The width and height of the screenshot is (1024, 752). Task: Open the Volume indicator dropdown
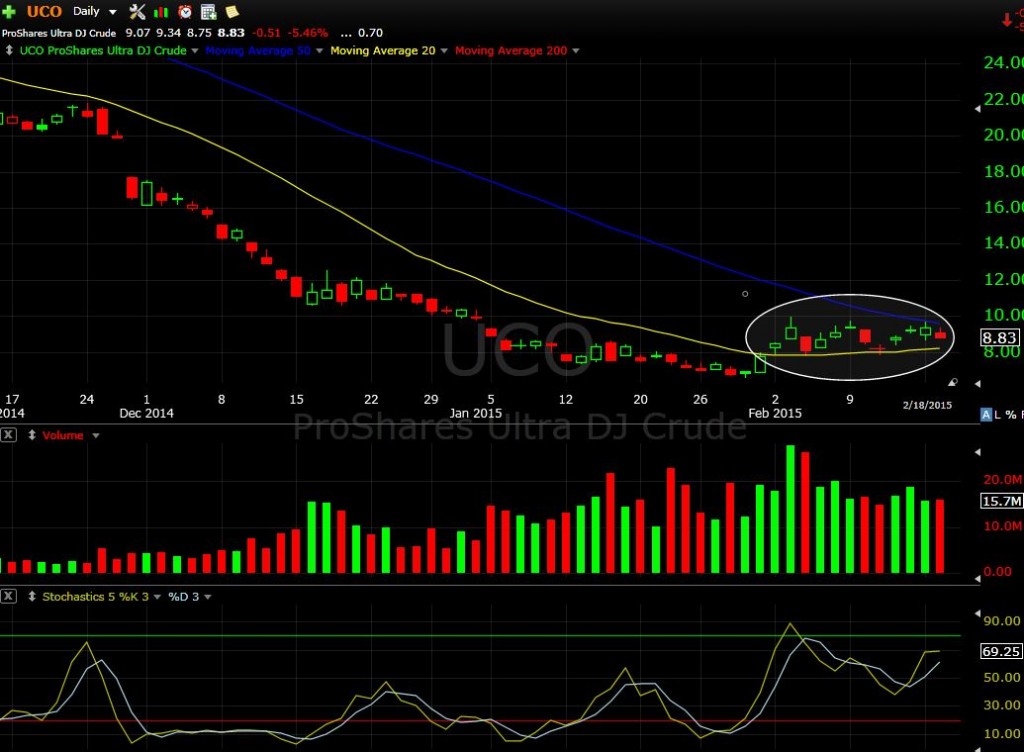pos(96,435)
